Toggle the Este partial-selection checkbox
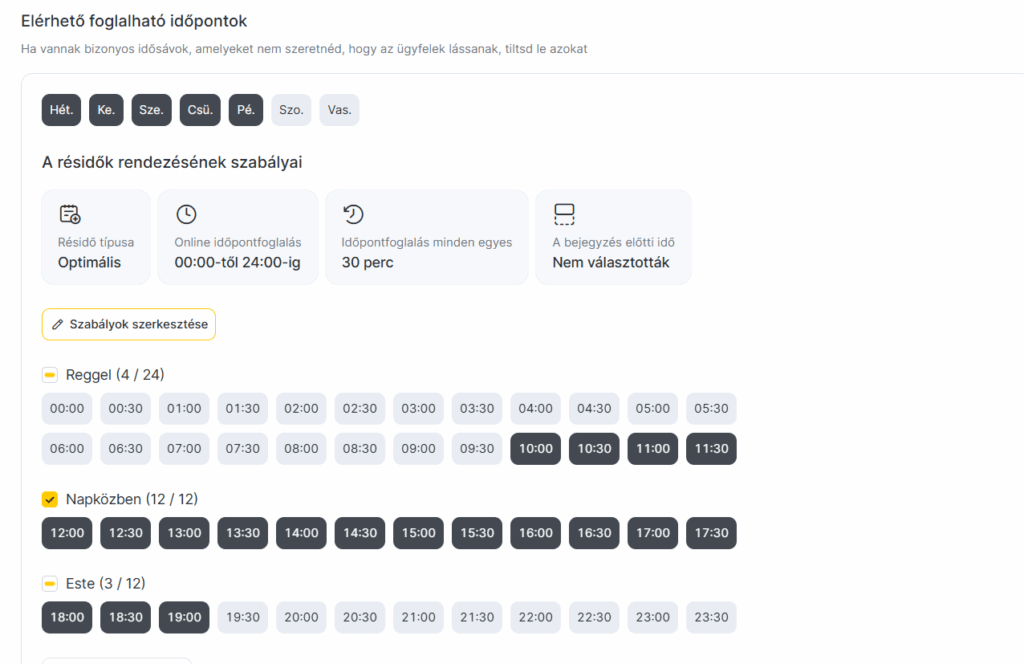 point(50,583)
